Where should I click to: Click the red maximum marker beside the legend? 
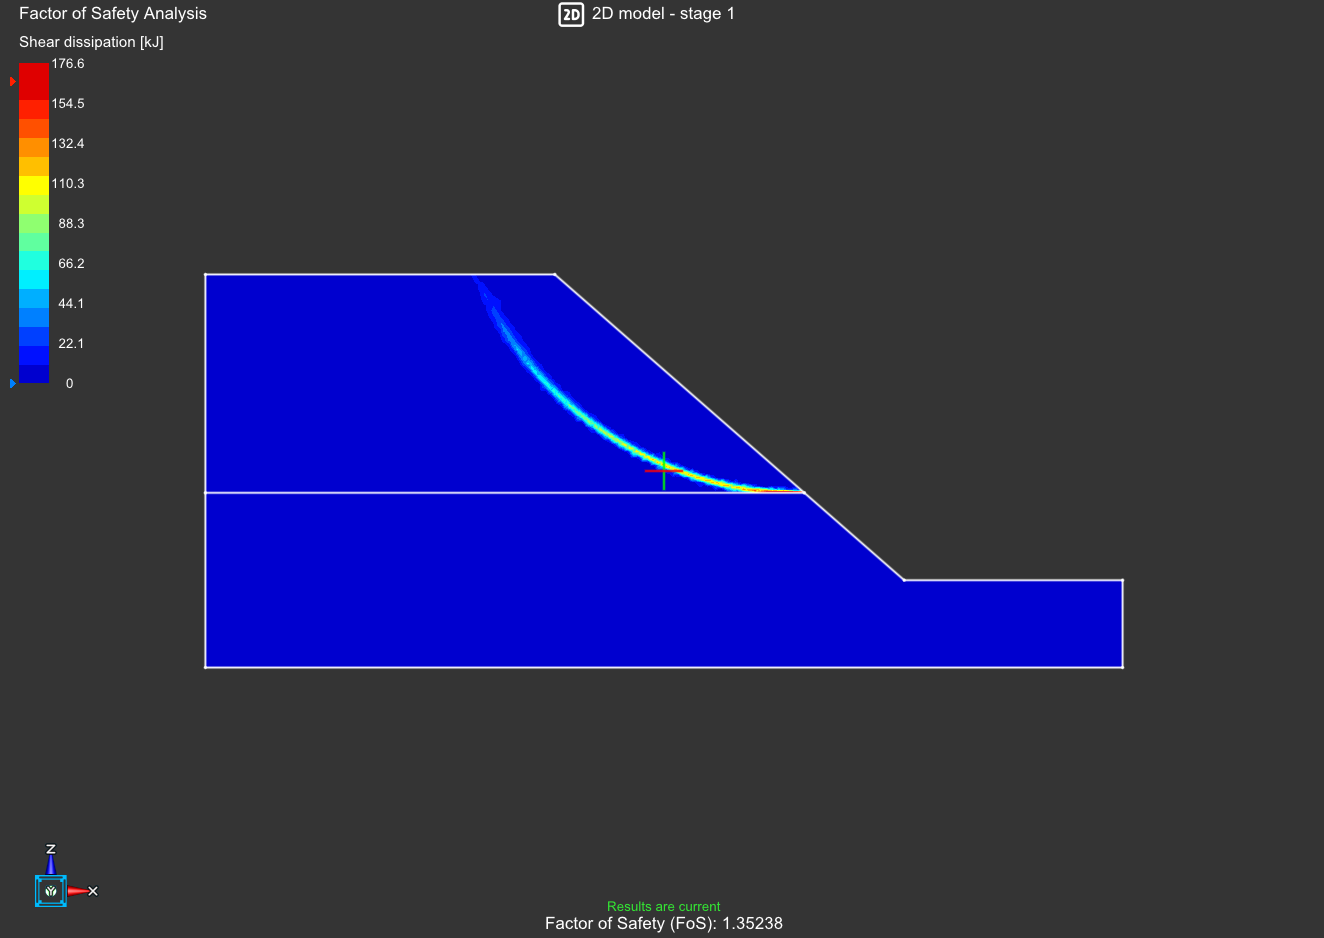[13, 82]
